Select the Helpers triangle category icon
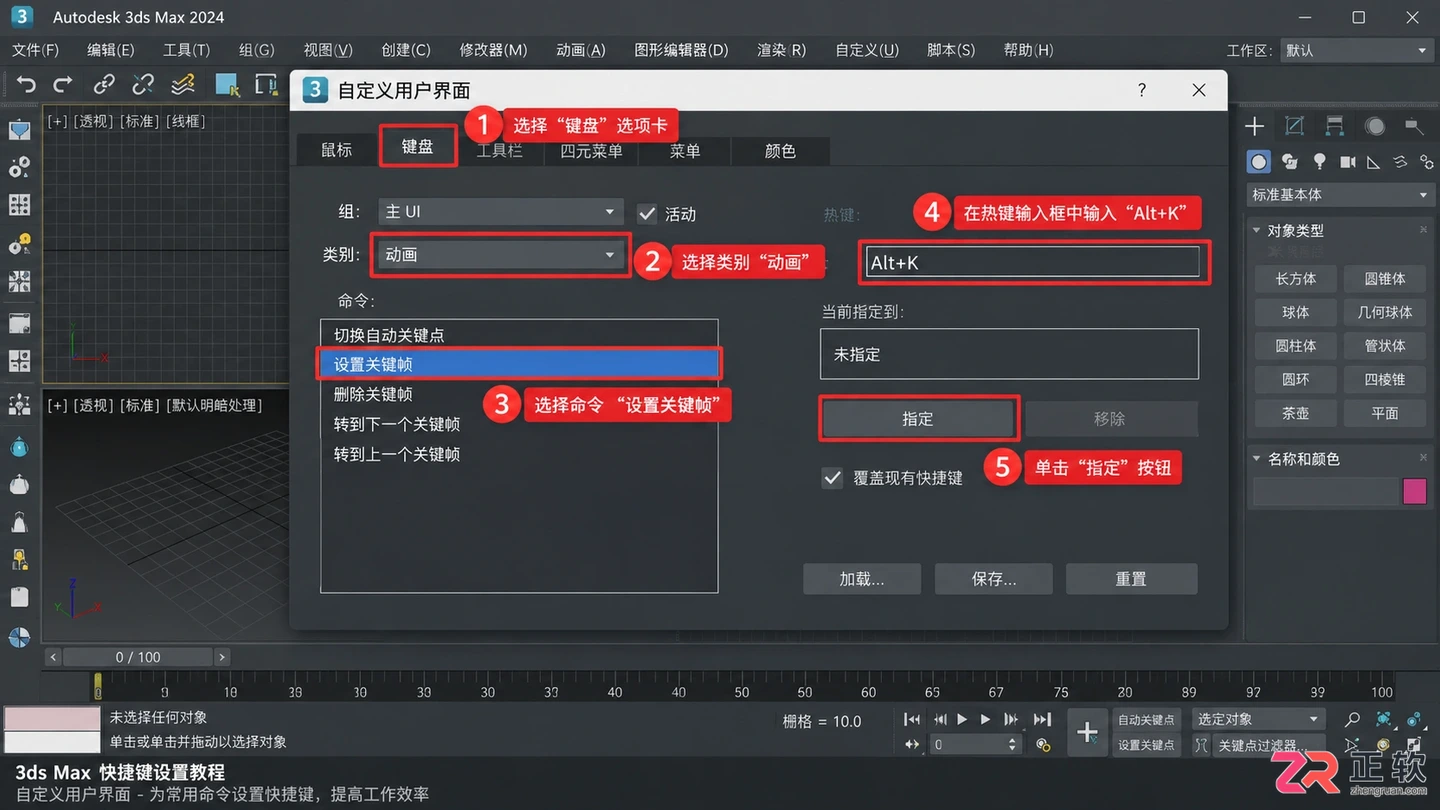Screen dimensions: 1440x810 (x=1373, y=162)
